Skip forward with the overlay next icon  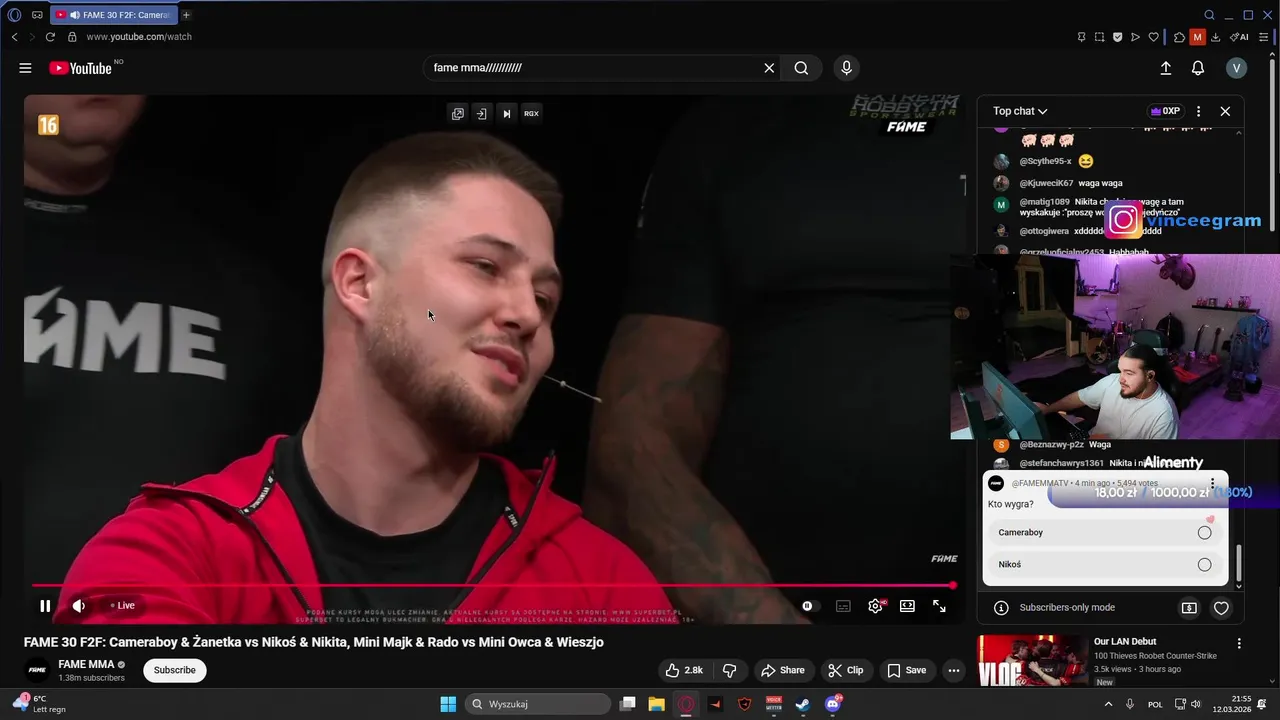coord(506,113)
